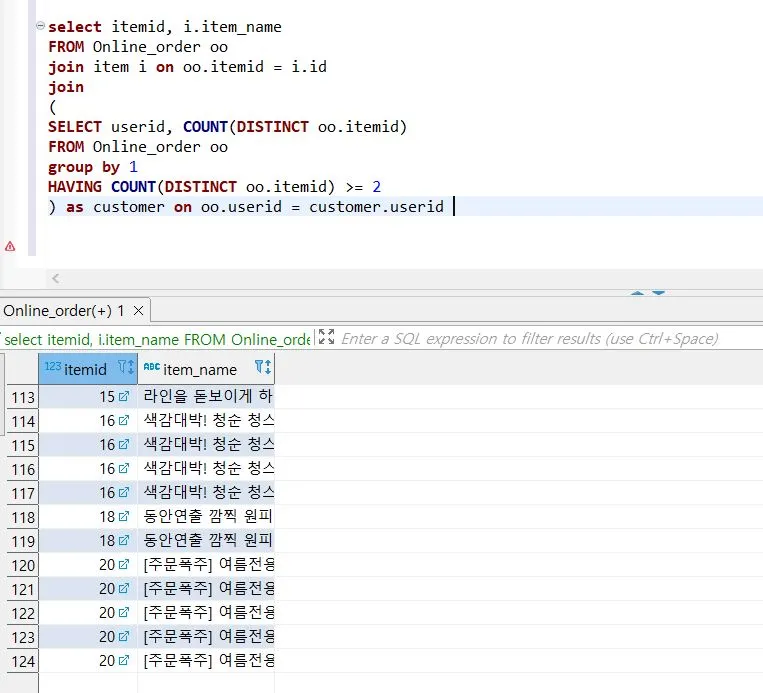Select row number 114 header
Screen dimensions: 763x693
click(23, 421)
